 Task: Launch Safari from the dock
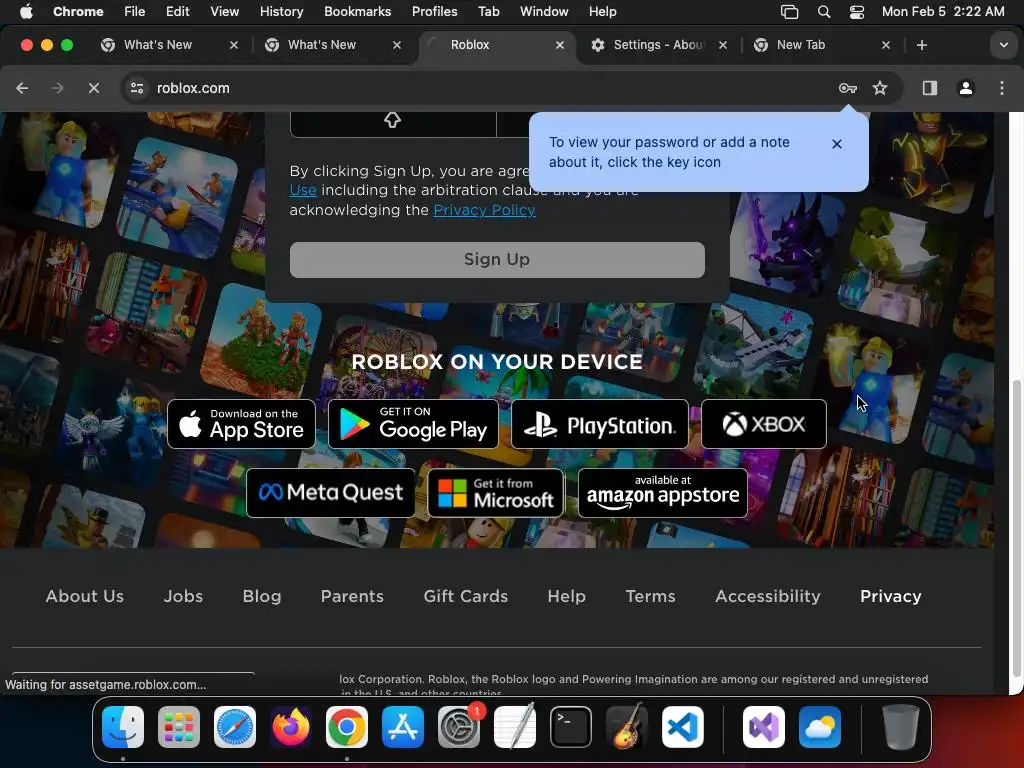coord(234,728)
